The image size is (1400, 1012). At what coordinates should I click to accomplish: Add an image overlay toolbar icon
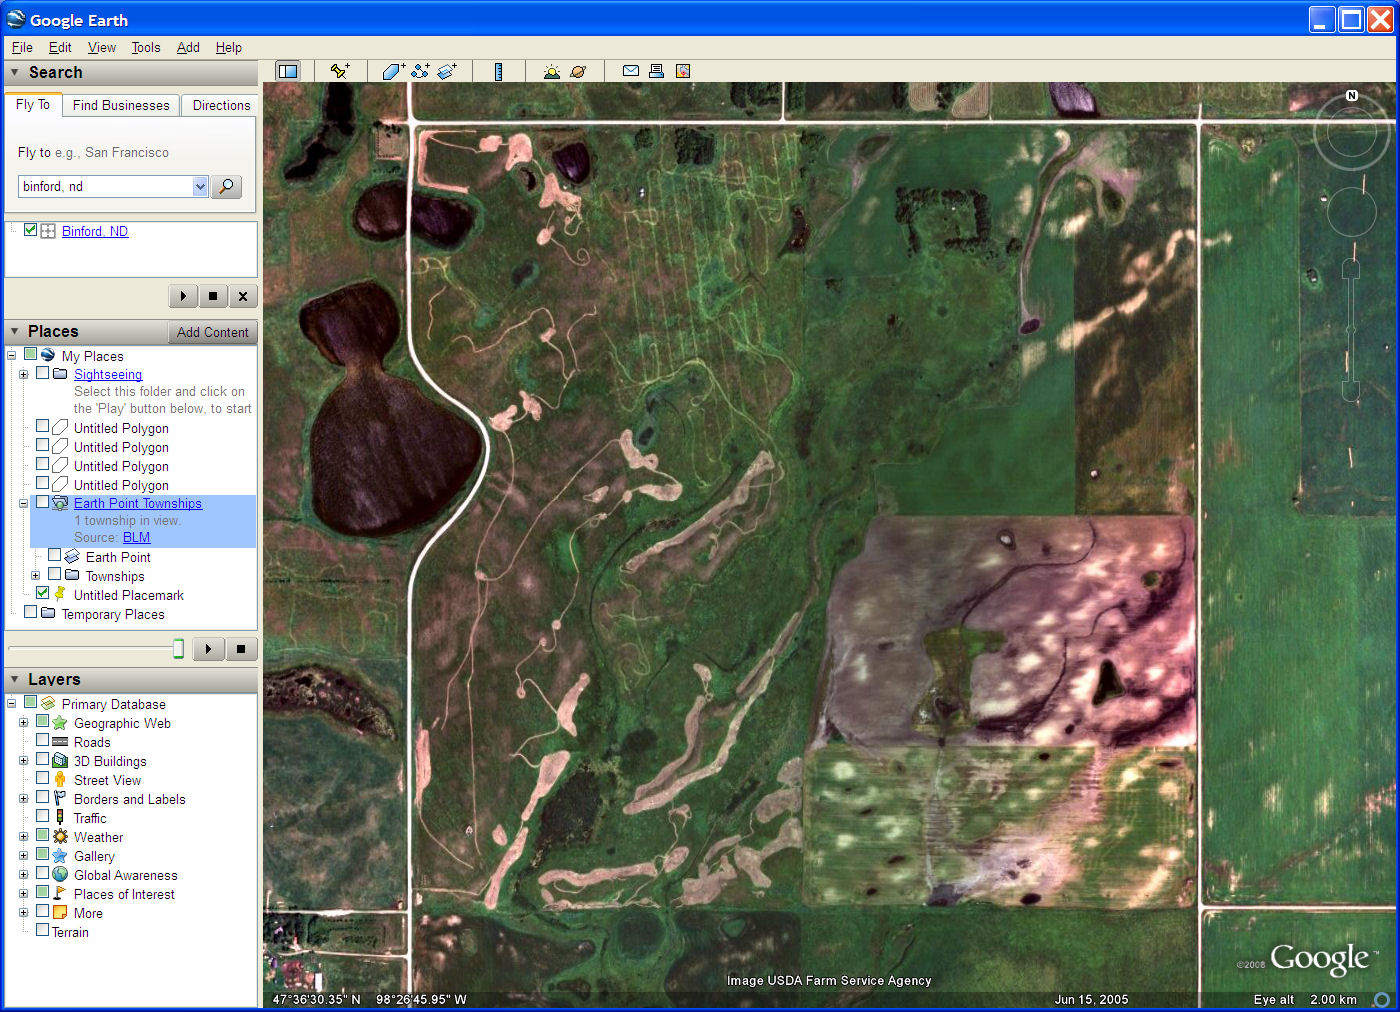(x=447, y=71)
